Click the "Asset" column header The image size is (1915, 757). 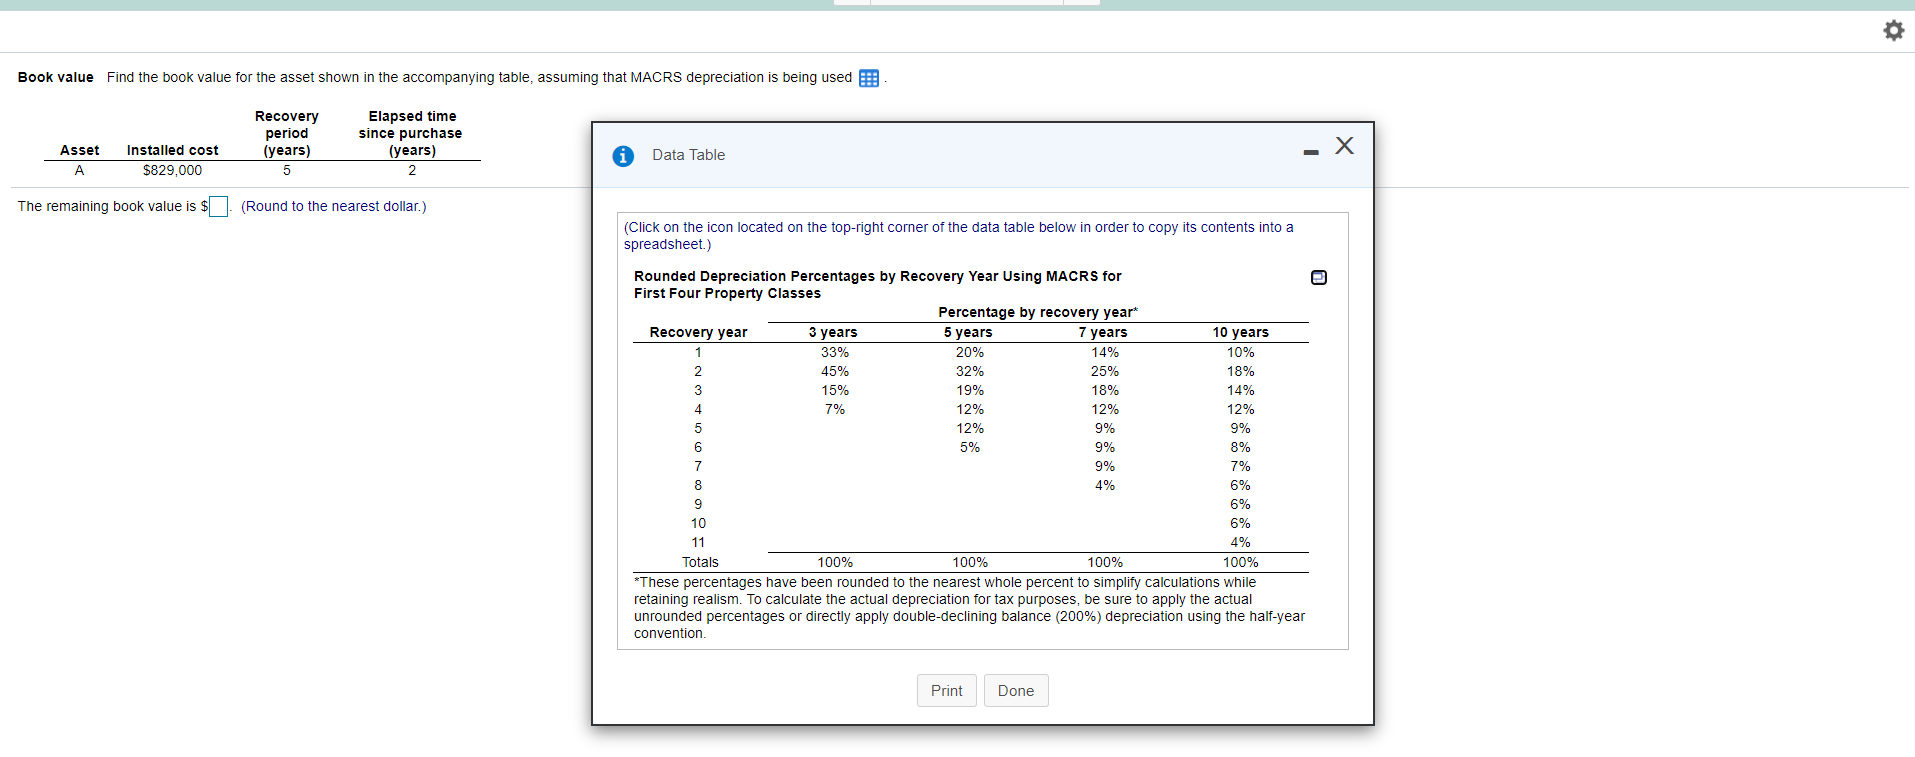coord(80,150)
